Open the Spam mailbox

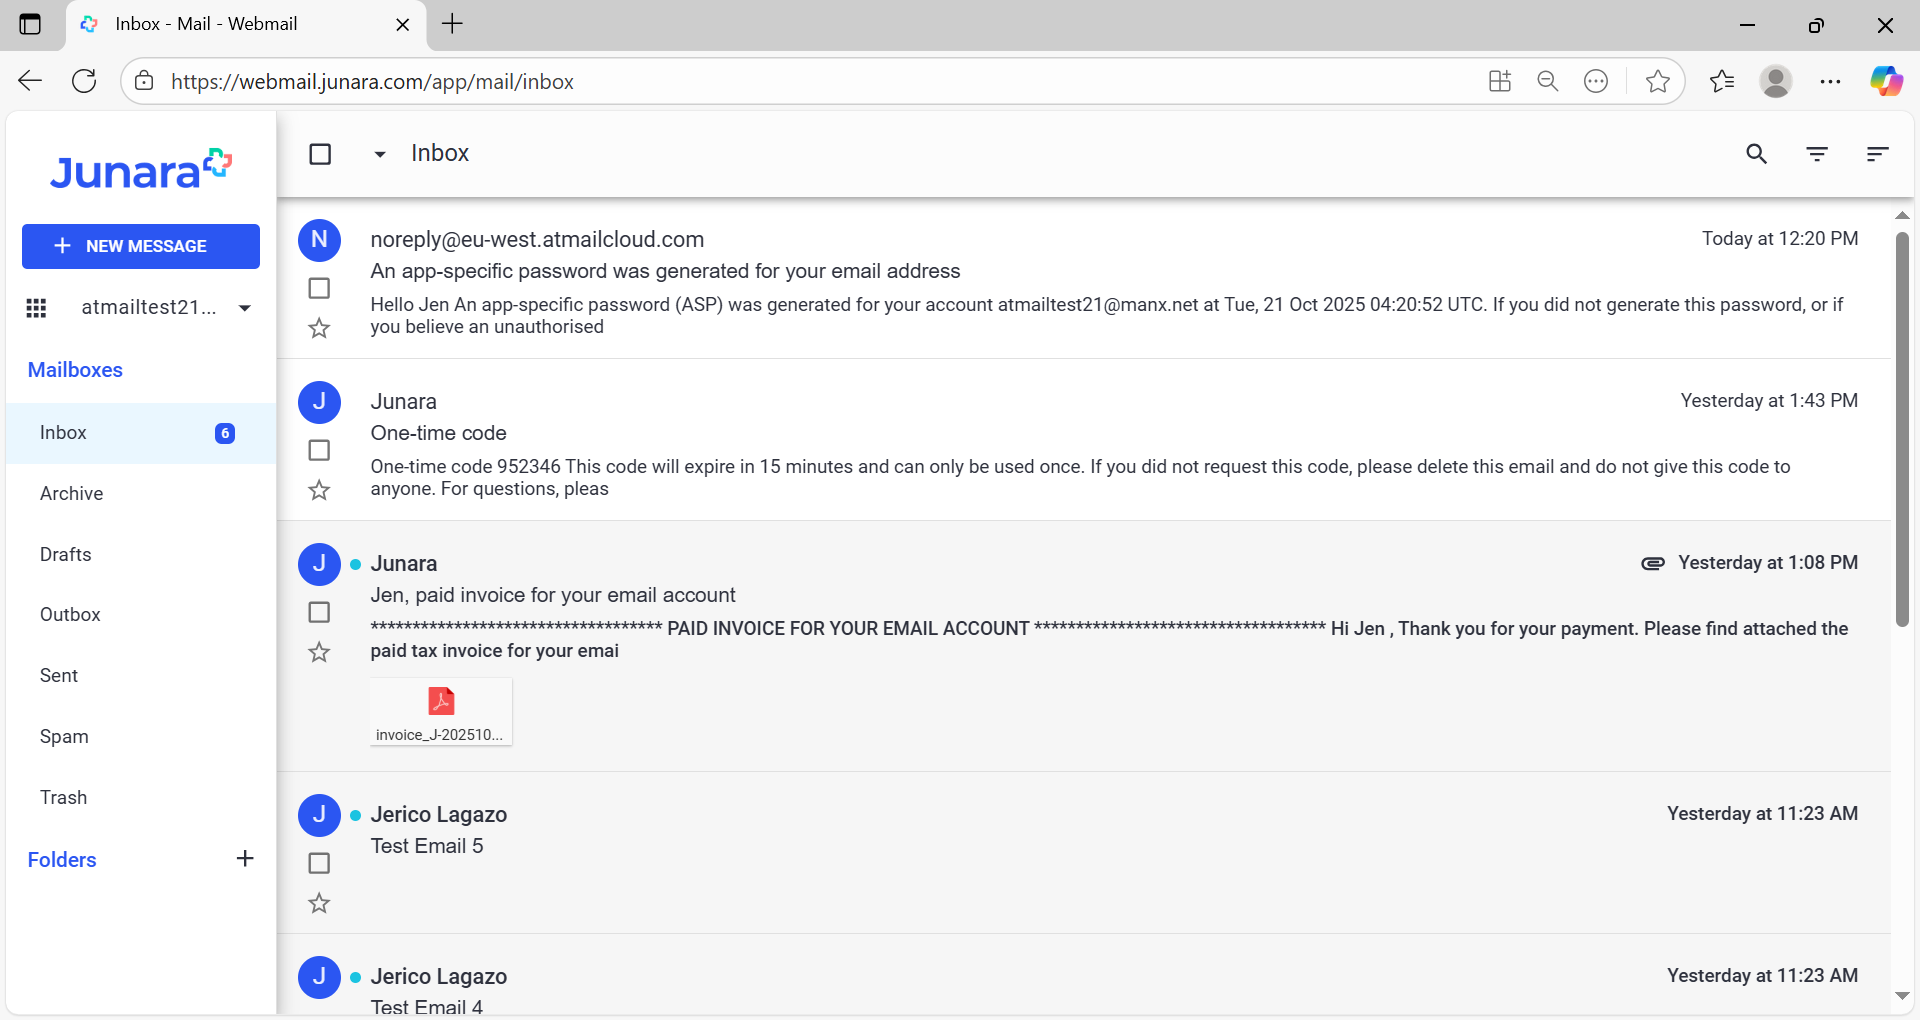141,737
